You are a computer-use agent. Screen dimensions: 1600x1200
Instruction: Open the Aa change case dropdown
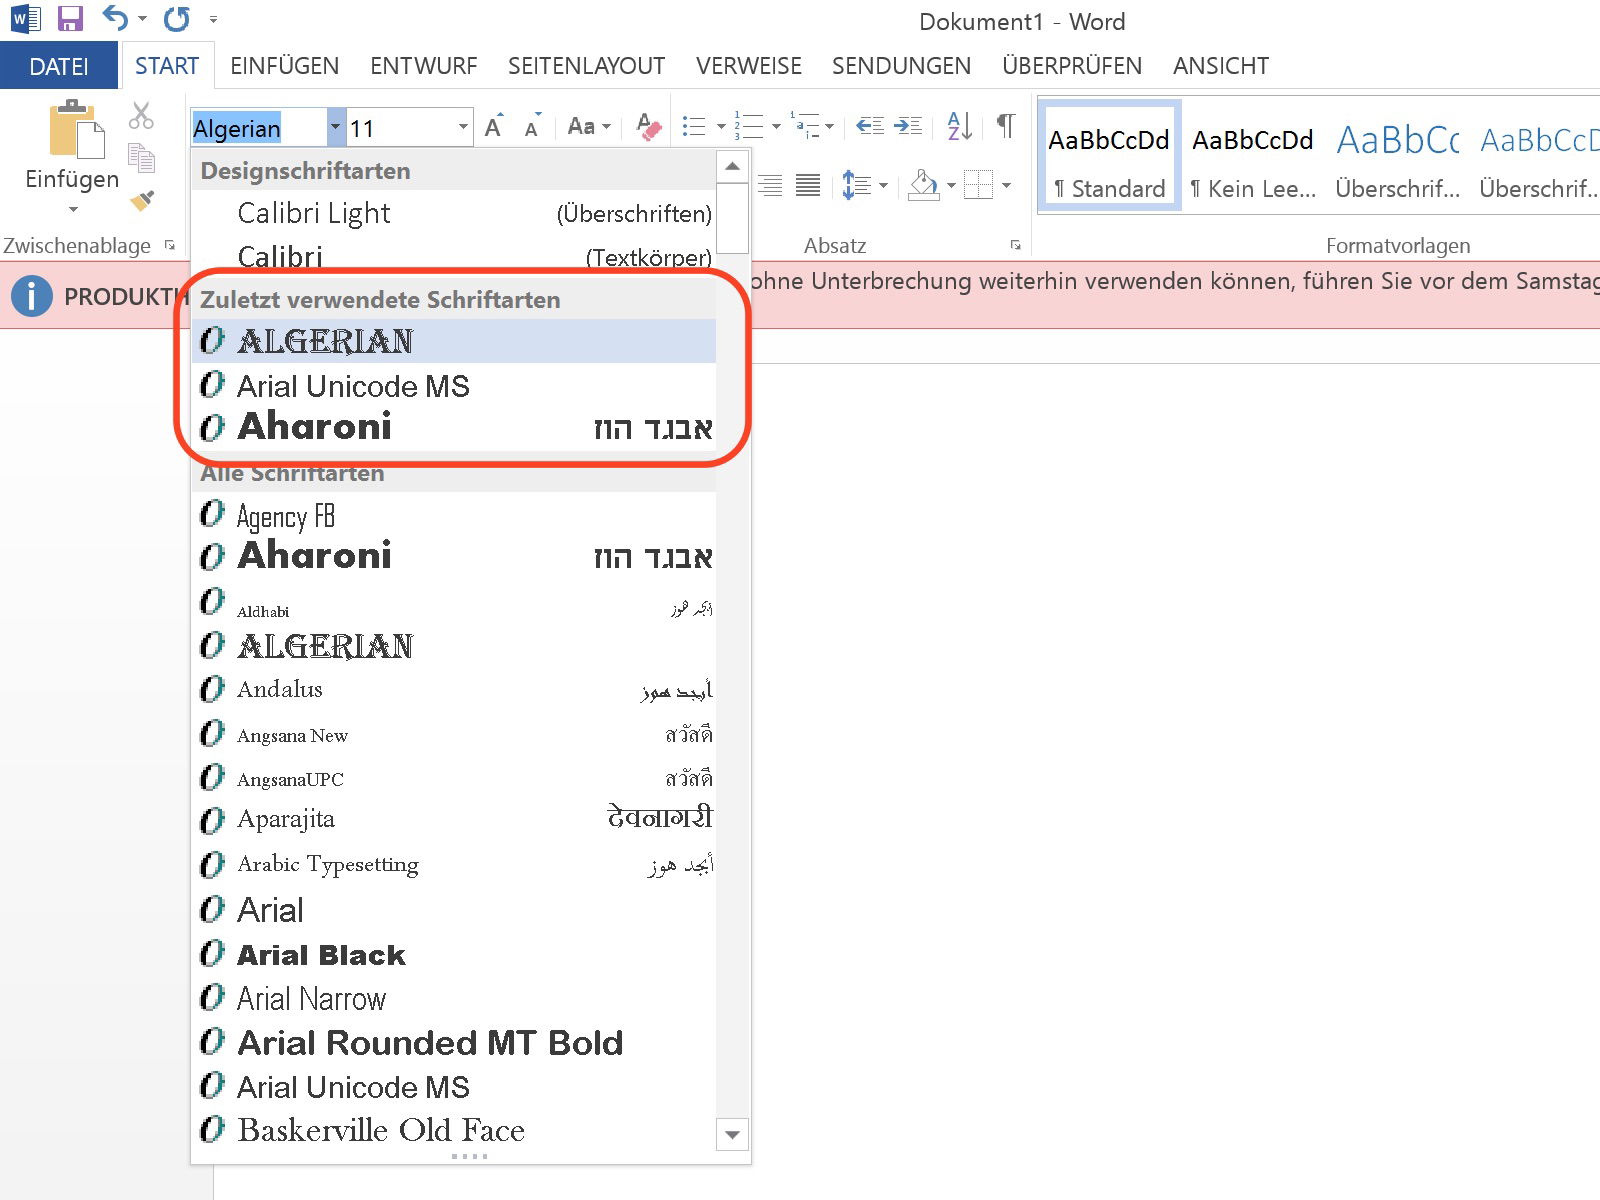pos(589,127)
